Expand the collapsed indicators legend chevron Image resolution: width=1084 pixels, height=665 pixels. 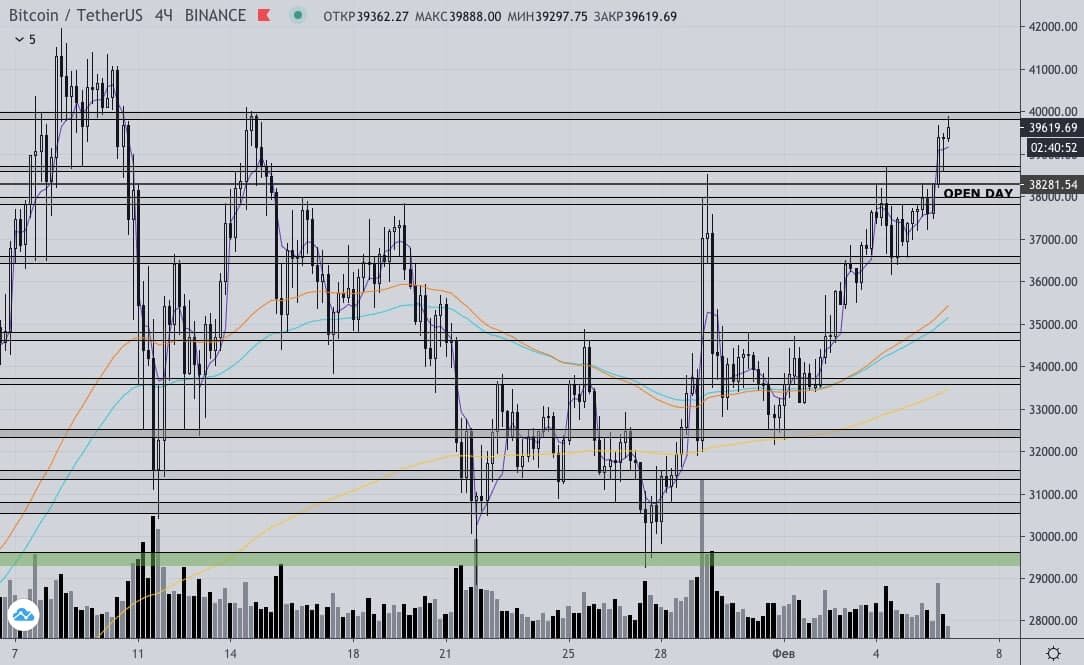pos(19,39)
